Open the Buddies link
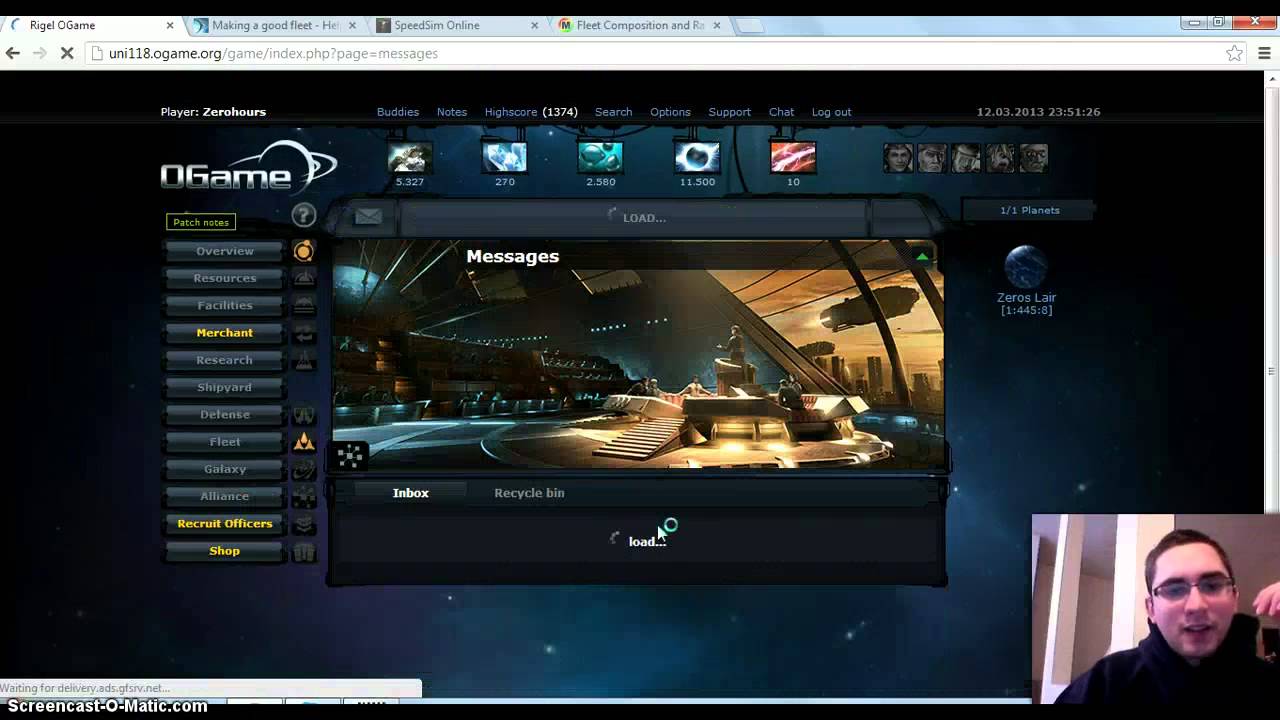Image resolution: width=1280 pixels, height=720 pixels. (x=398, y=112)
